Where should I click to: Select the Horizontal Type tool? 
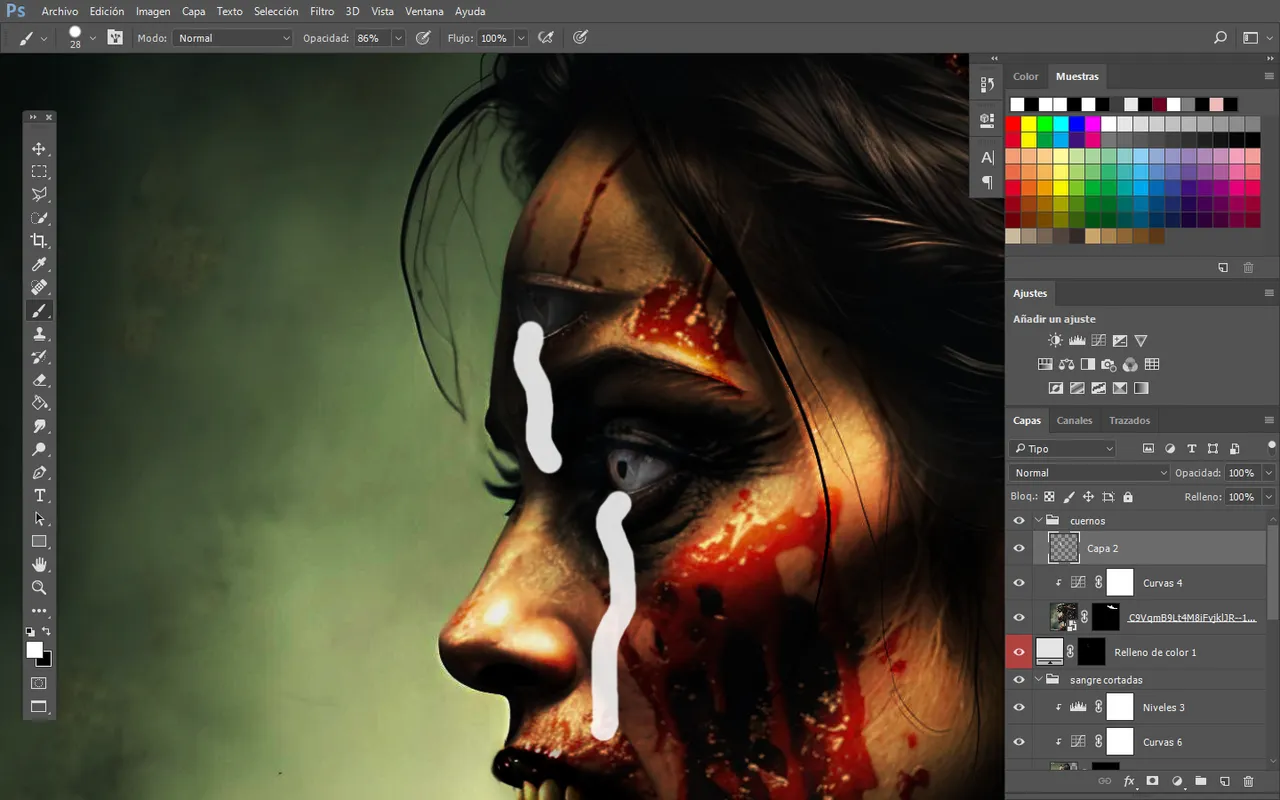point(39,496)
